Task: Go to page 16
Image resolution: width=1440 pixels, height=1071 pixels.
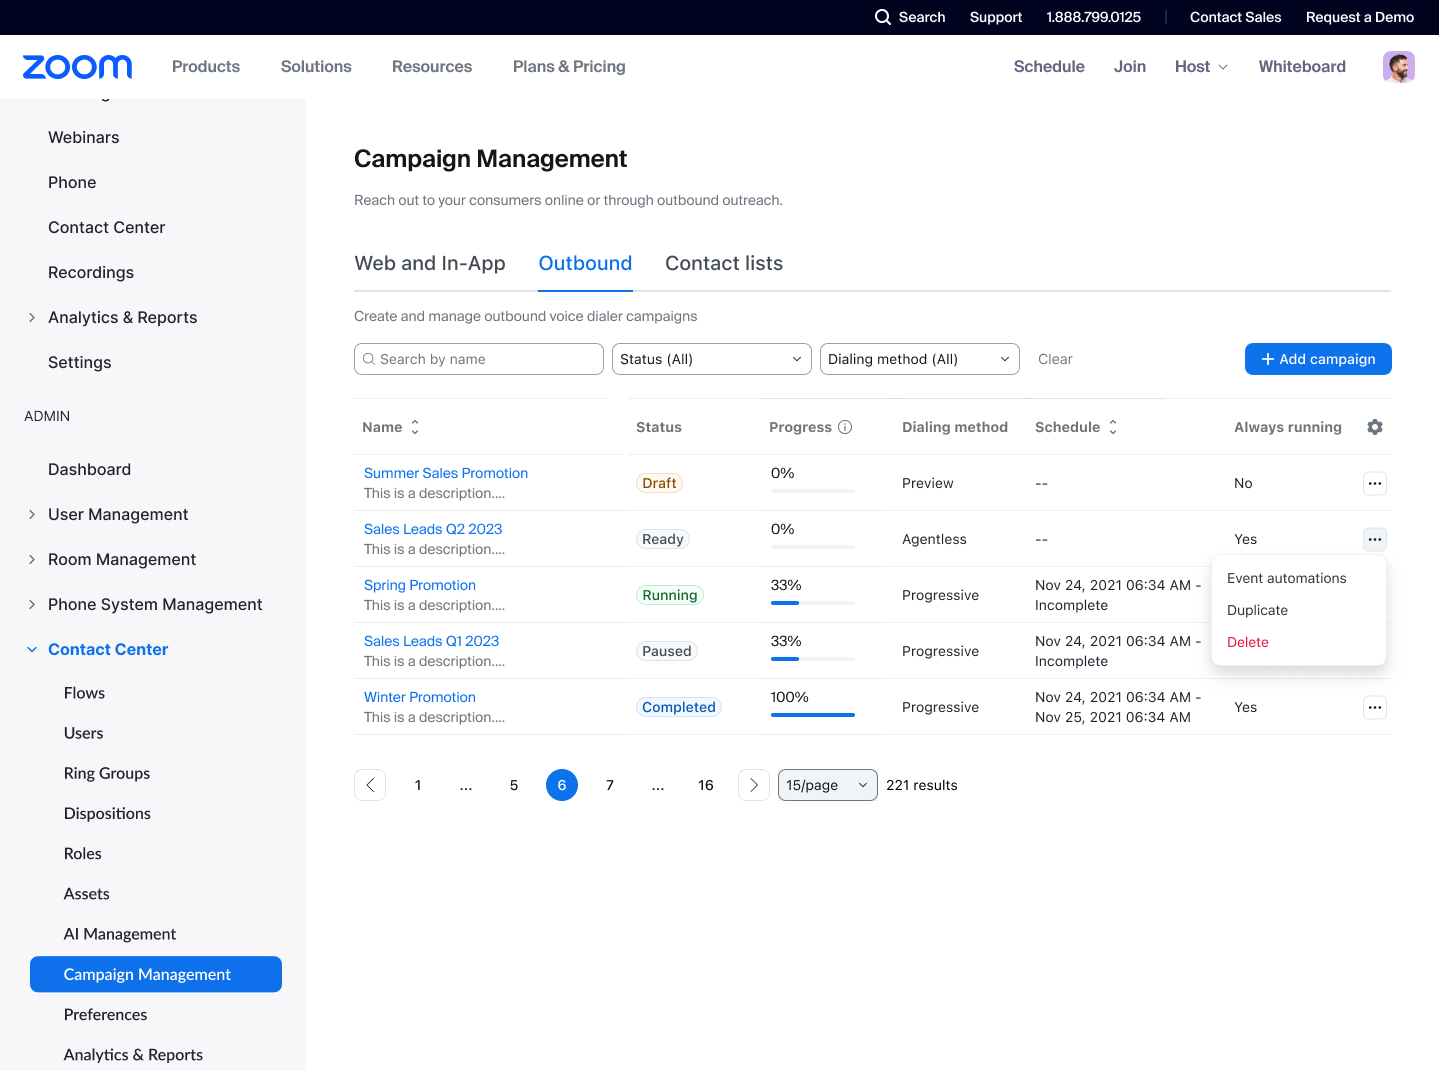Action: pos(706,785)
